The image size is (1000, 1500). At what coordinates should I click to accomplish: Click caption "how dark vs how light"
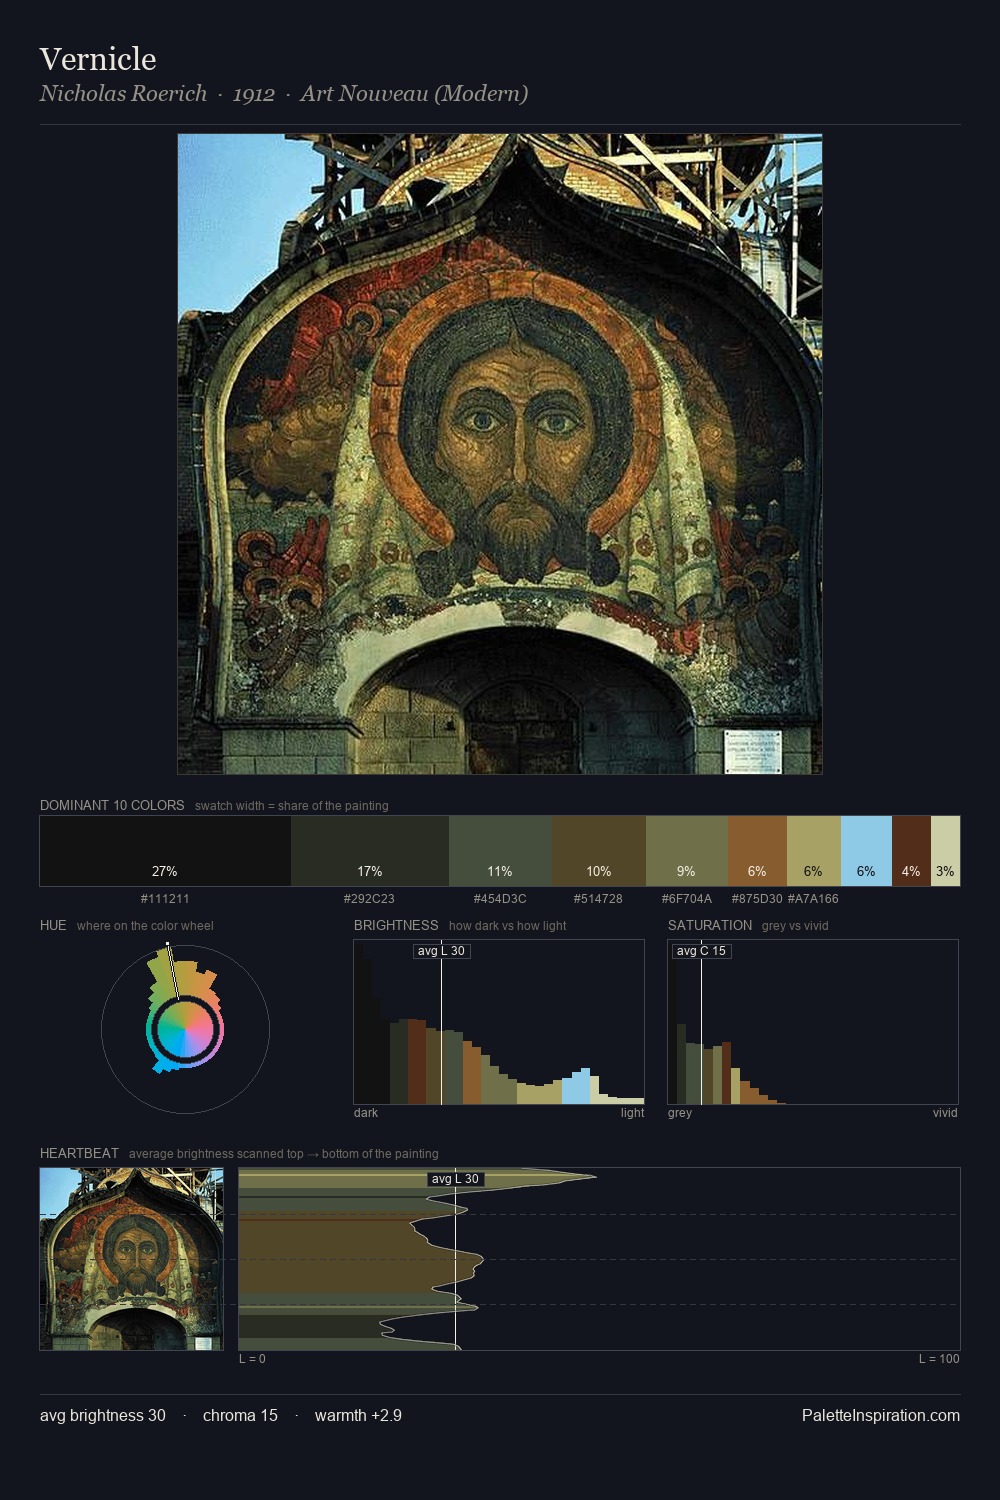(507, 926)
